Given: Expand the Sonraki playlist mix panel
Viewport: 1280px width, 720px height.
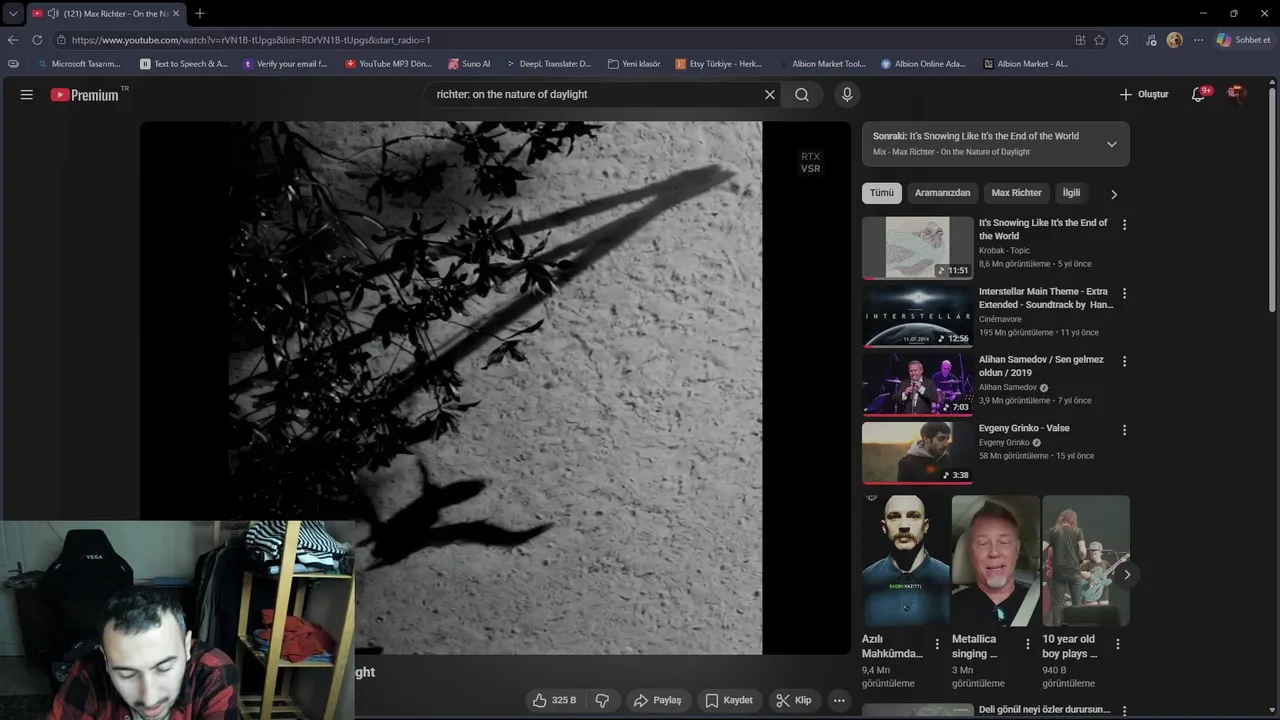Looking at the screenshot, I should (1112, 144).
